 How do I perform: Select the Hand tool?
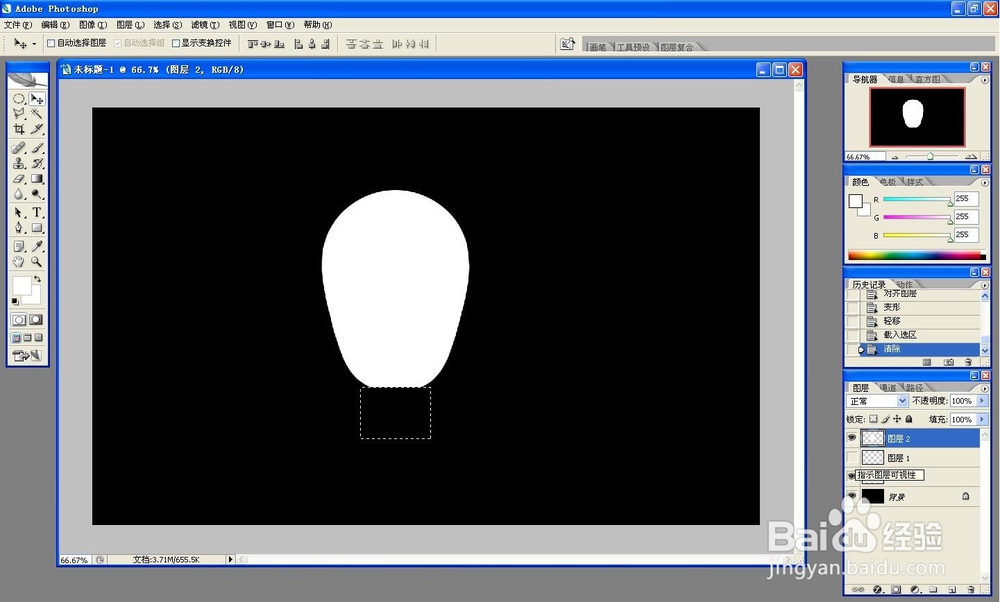pyautogui.click(x=18, y=261)
